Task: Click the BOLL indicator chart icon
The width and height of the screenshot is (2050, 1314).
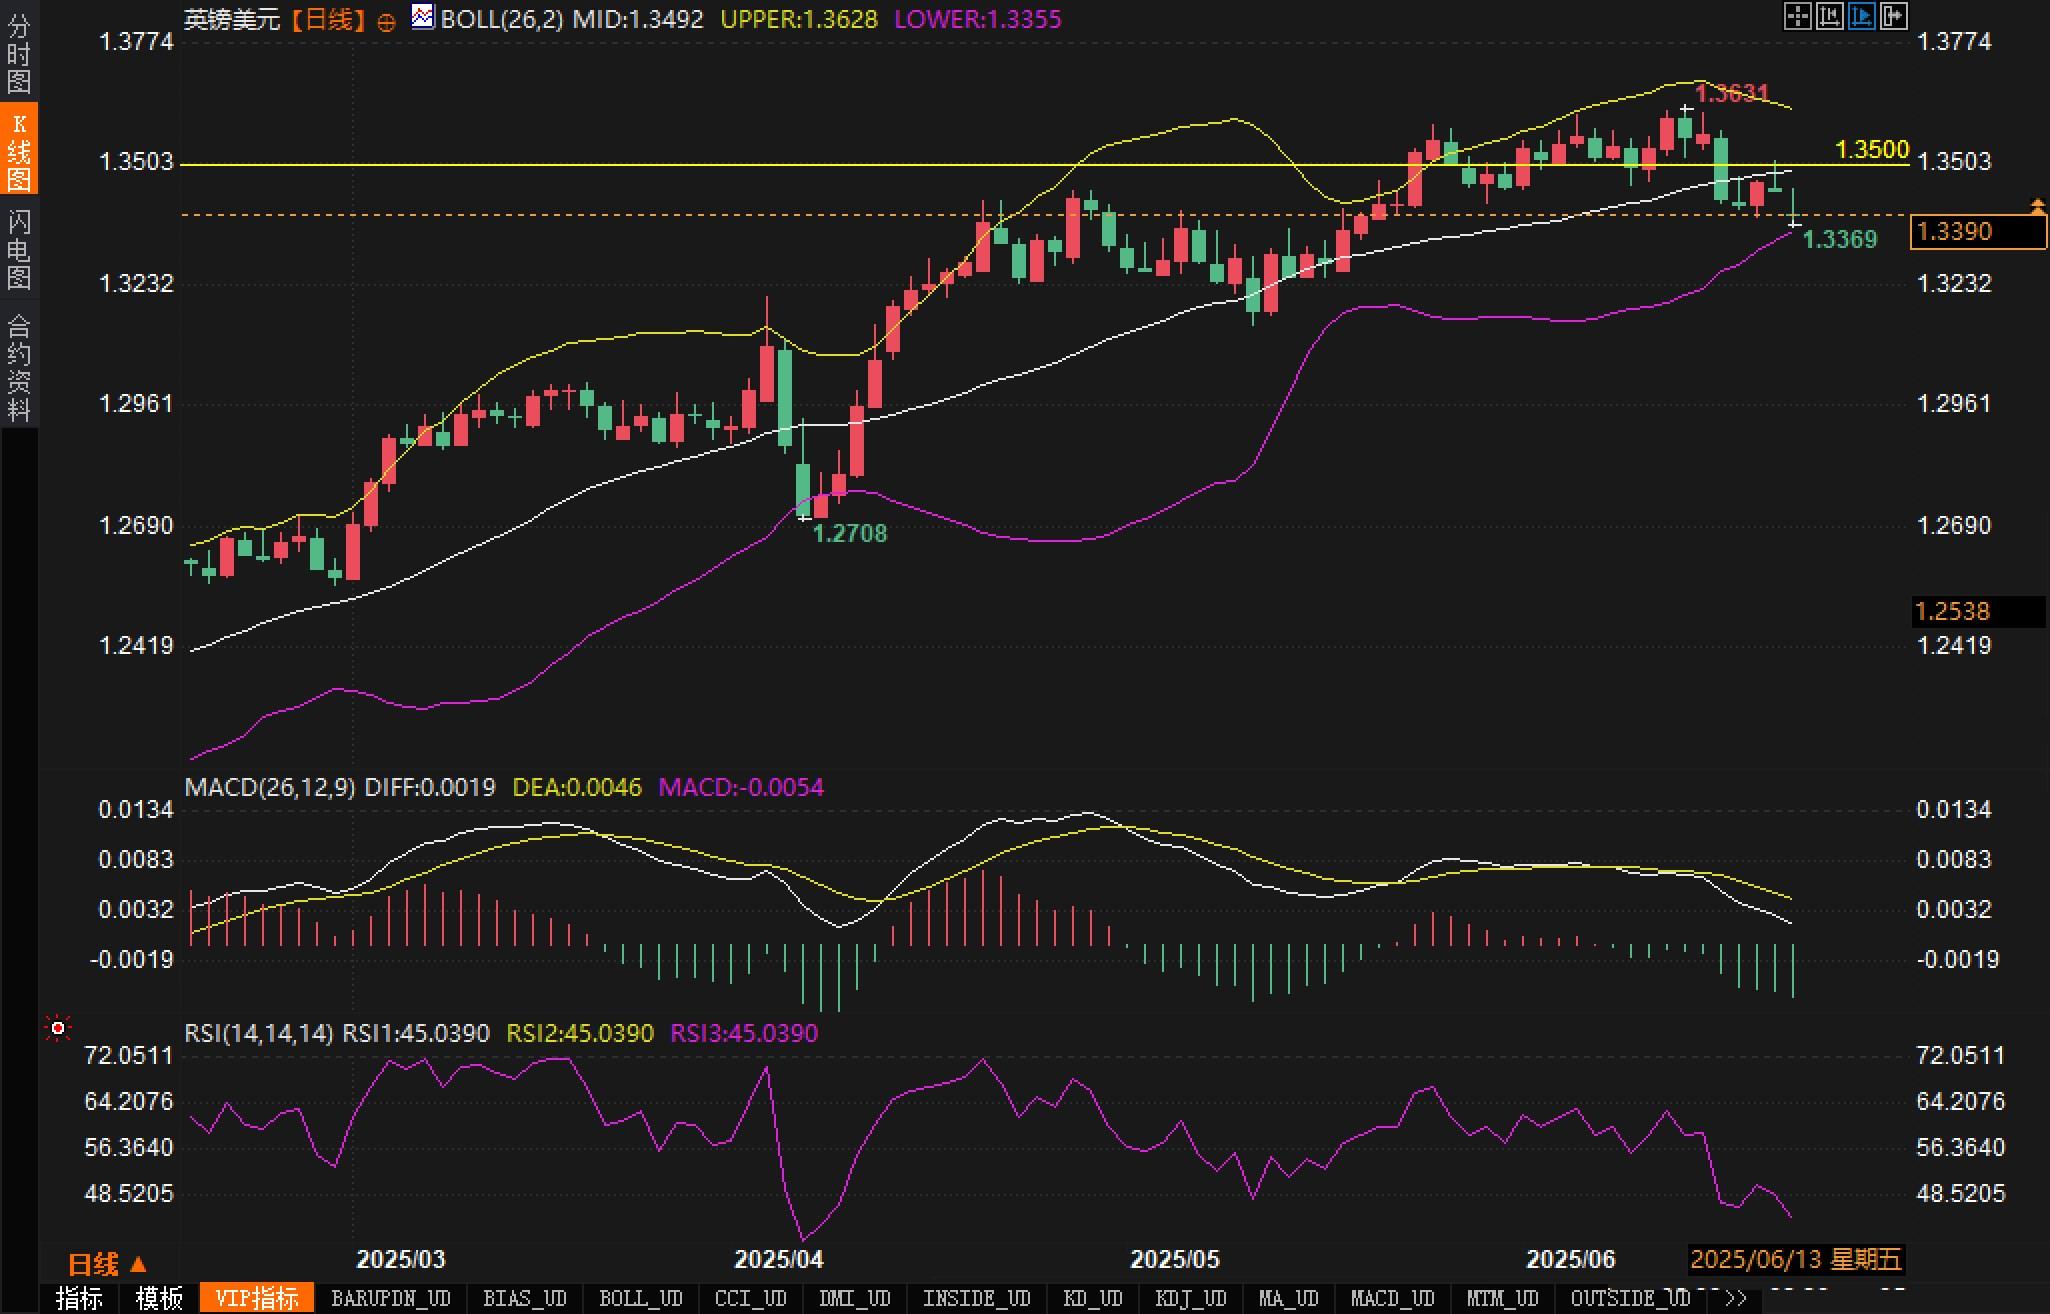Action: [423, 17]
